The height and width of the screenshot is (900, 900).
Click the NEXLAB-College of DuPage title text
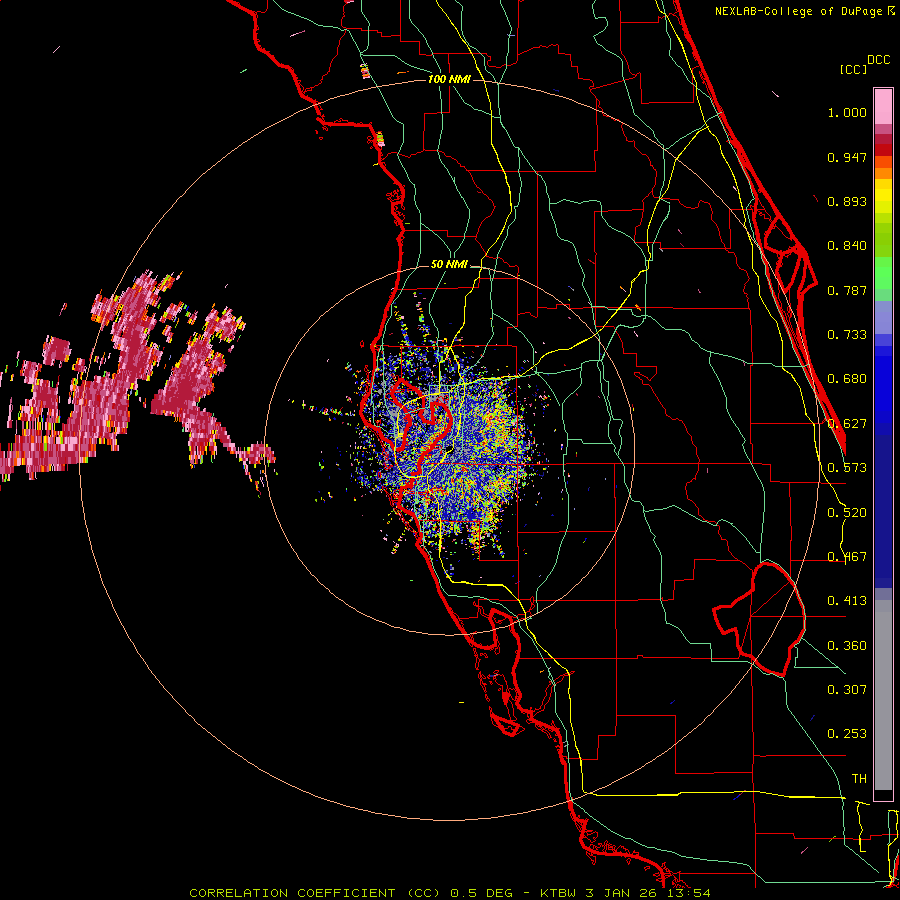(x=800, y=11)
